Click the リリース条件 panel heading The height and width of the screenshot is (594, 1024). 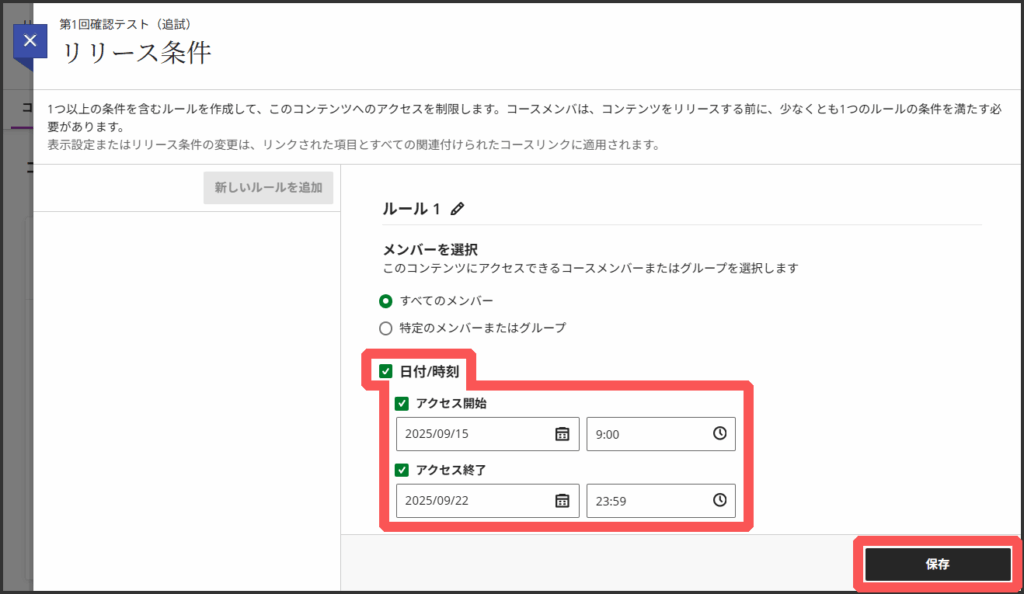[x=137, y=53]
